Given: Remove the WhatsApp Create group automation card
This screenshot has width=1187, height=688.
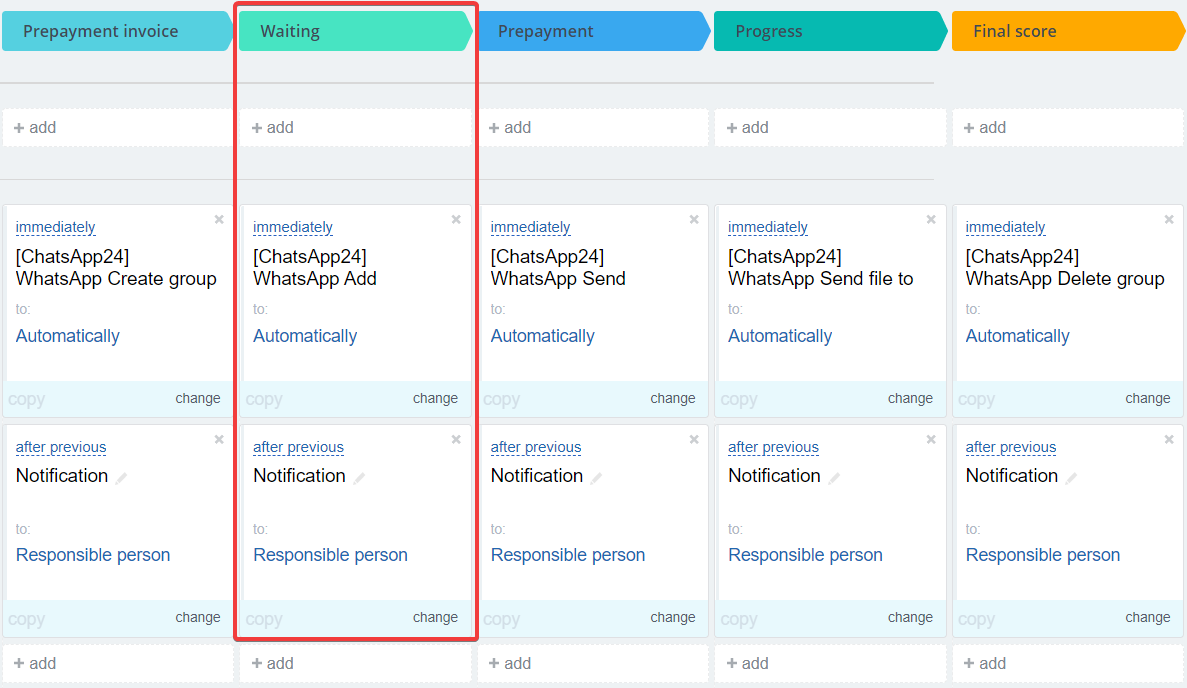Looking at the screenshot, I should tap(219, 220).
